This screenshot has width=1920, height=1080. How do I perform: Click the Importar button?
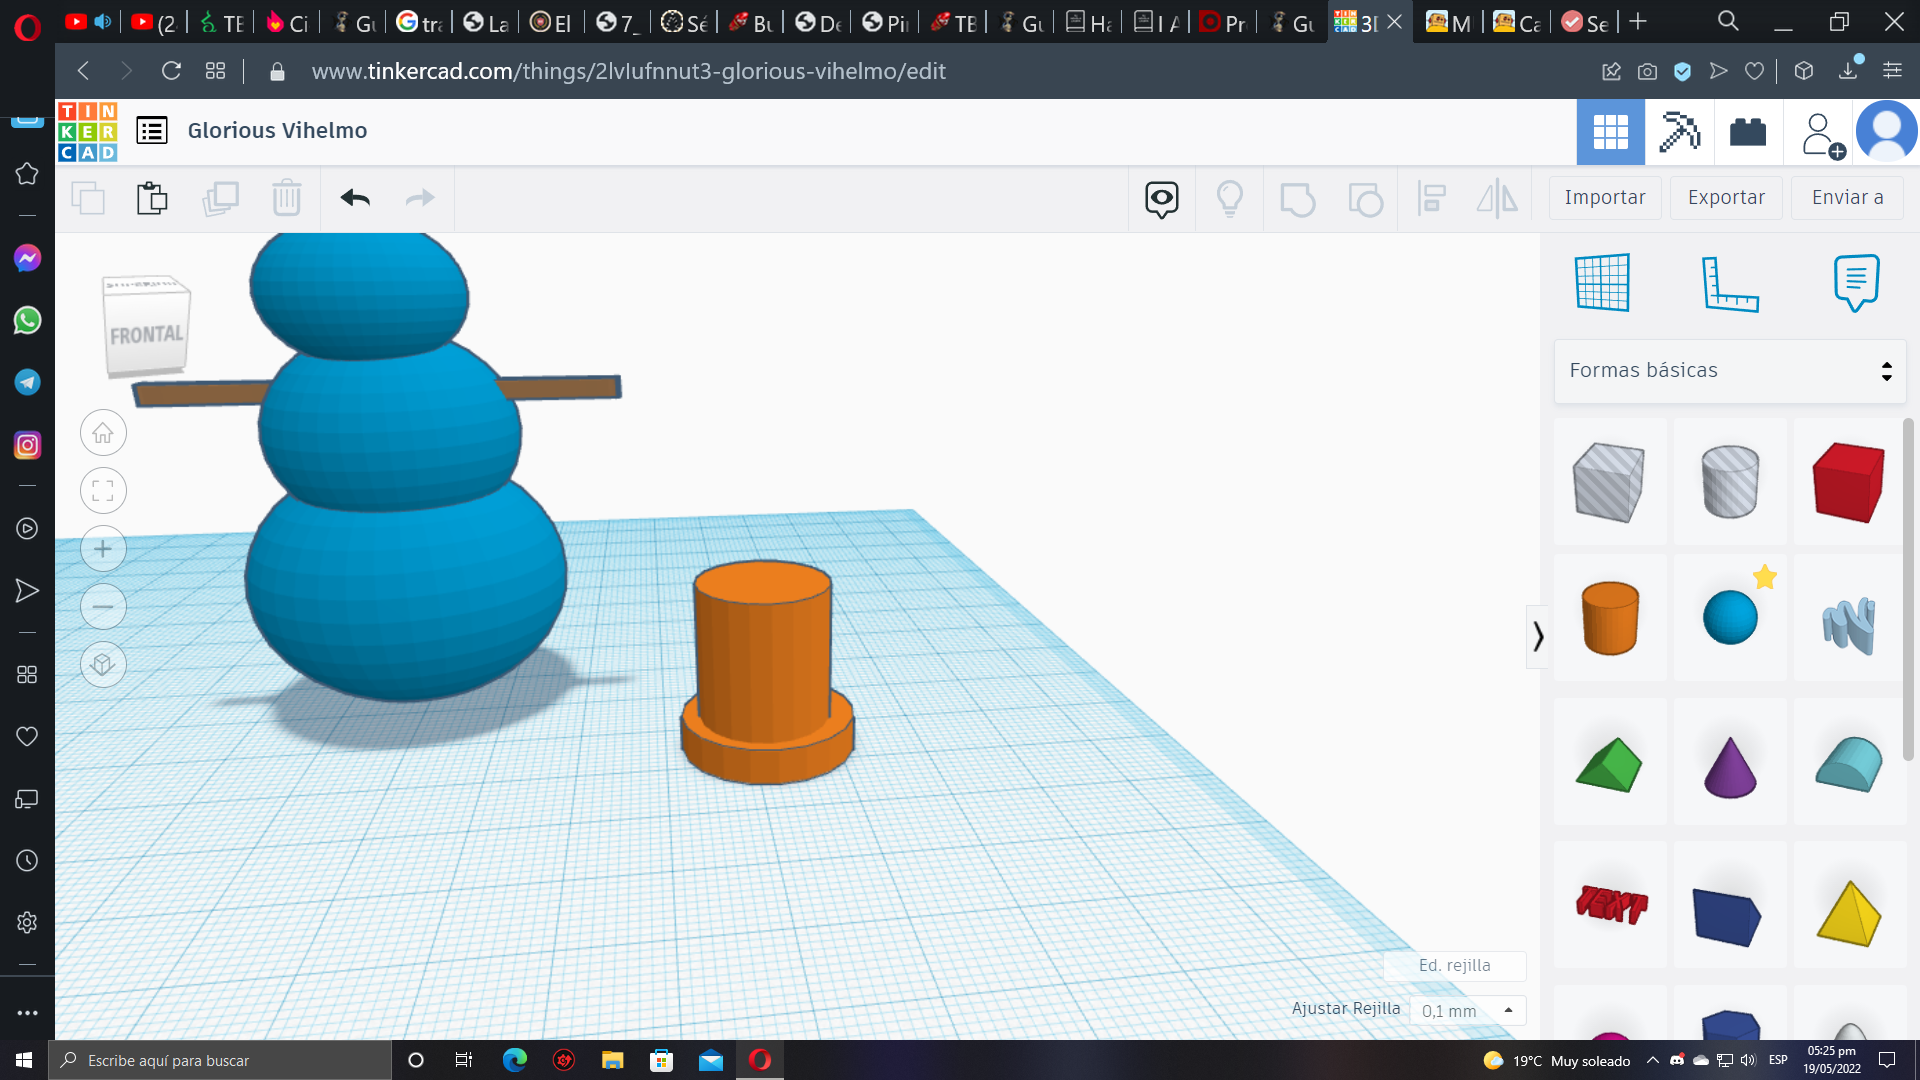pos(1604,198)
